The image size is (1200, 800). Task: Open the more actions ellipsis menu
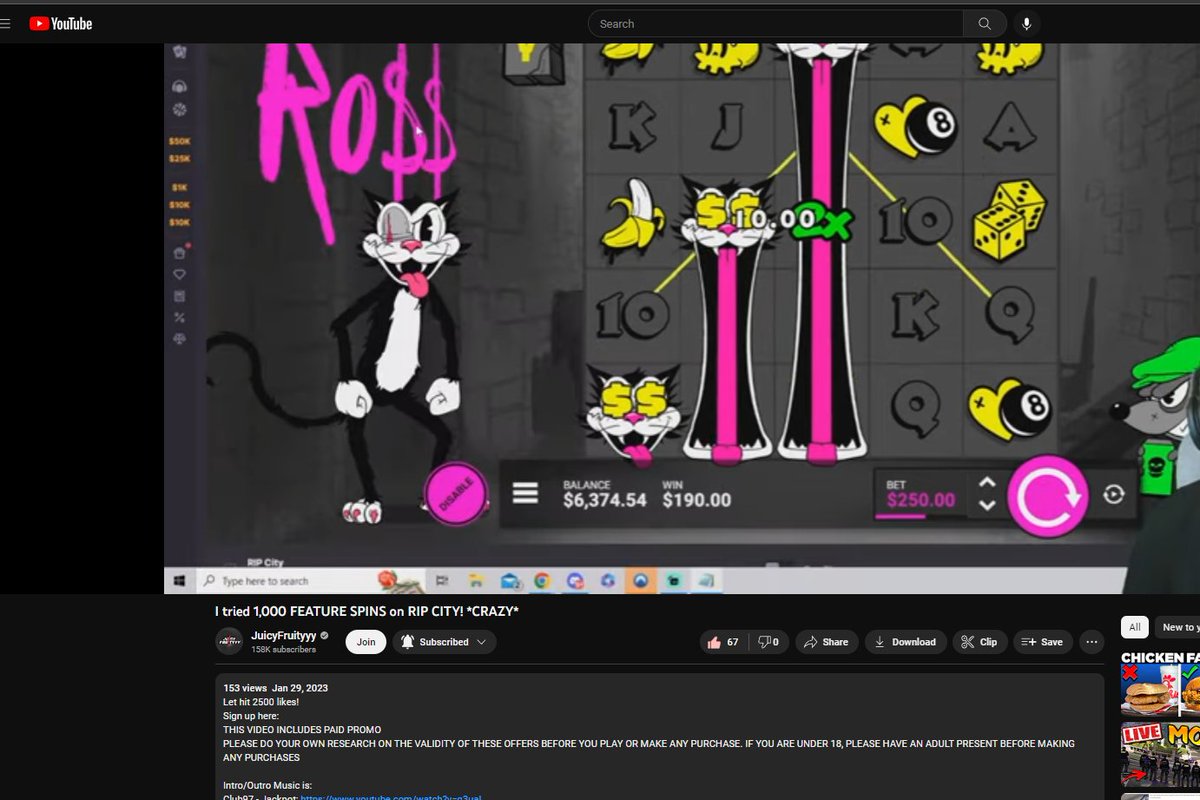click(1091, 642)
